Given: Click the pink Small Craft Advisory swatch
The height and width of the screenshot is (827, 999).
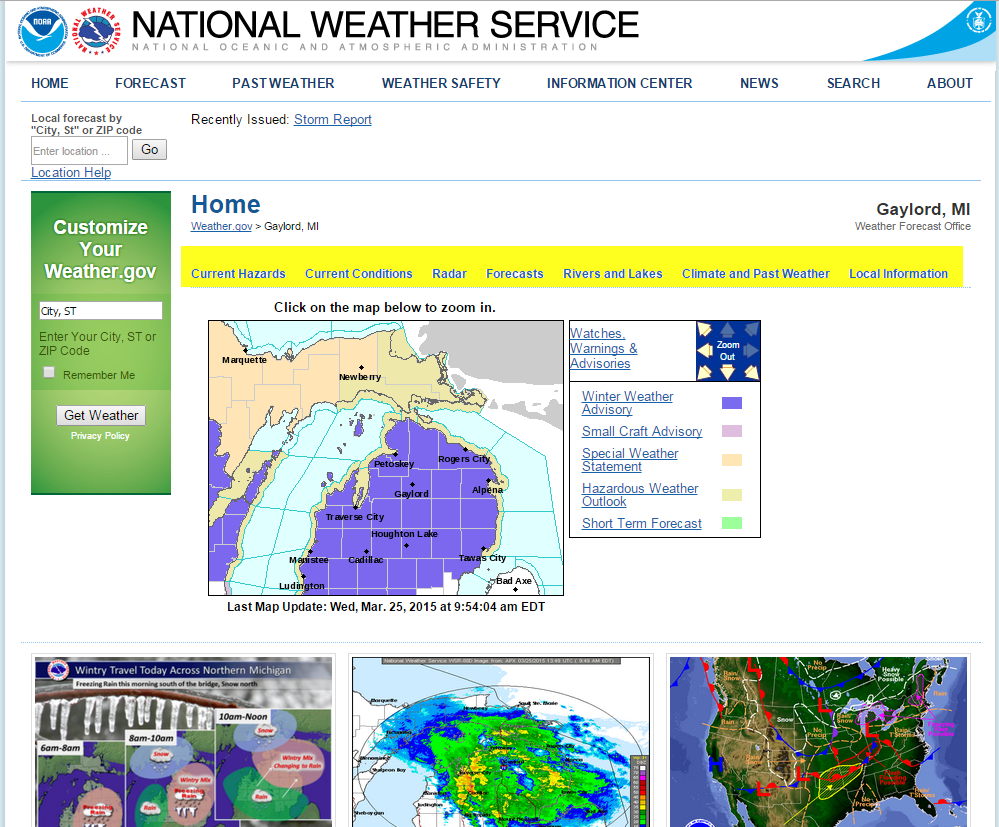Looking at the screenshot, I should coord(731,431).
